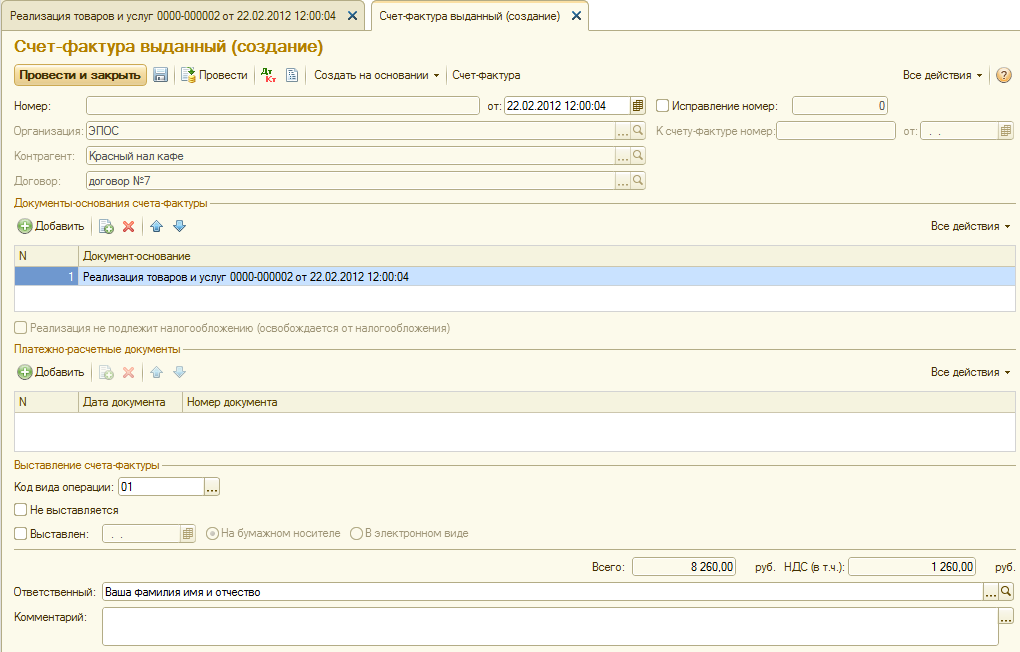Toggle Реализация не подлежит налогообложению checkbox
The image size is (1020, 652).
[21, 328]
